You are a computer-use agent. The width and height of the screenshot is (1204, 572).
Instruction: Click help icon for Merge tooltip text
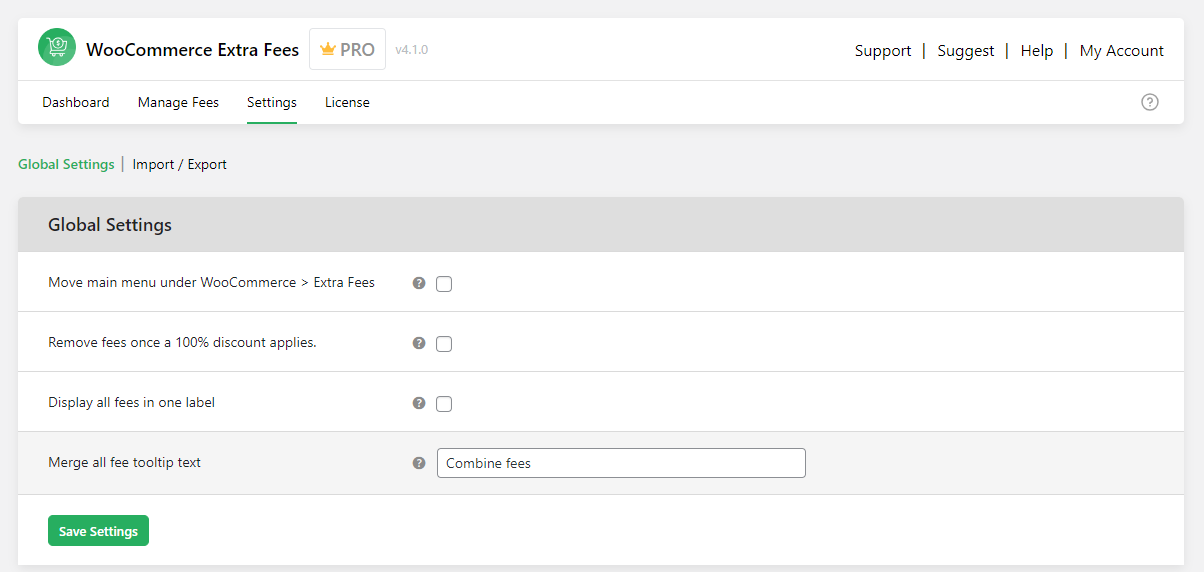coord(419,463)
